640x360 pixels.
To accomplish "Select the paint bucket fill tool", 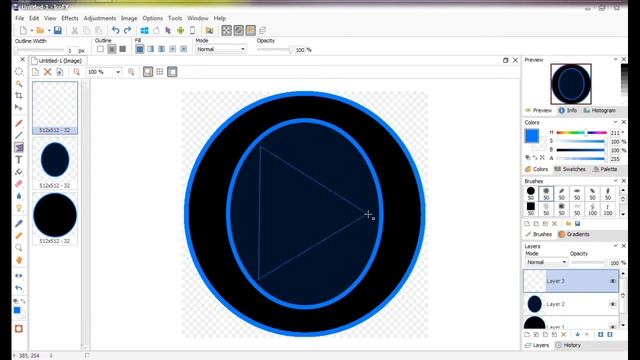I will coord(19,172).
